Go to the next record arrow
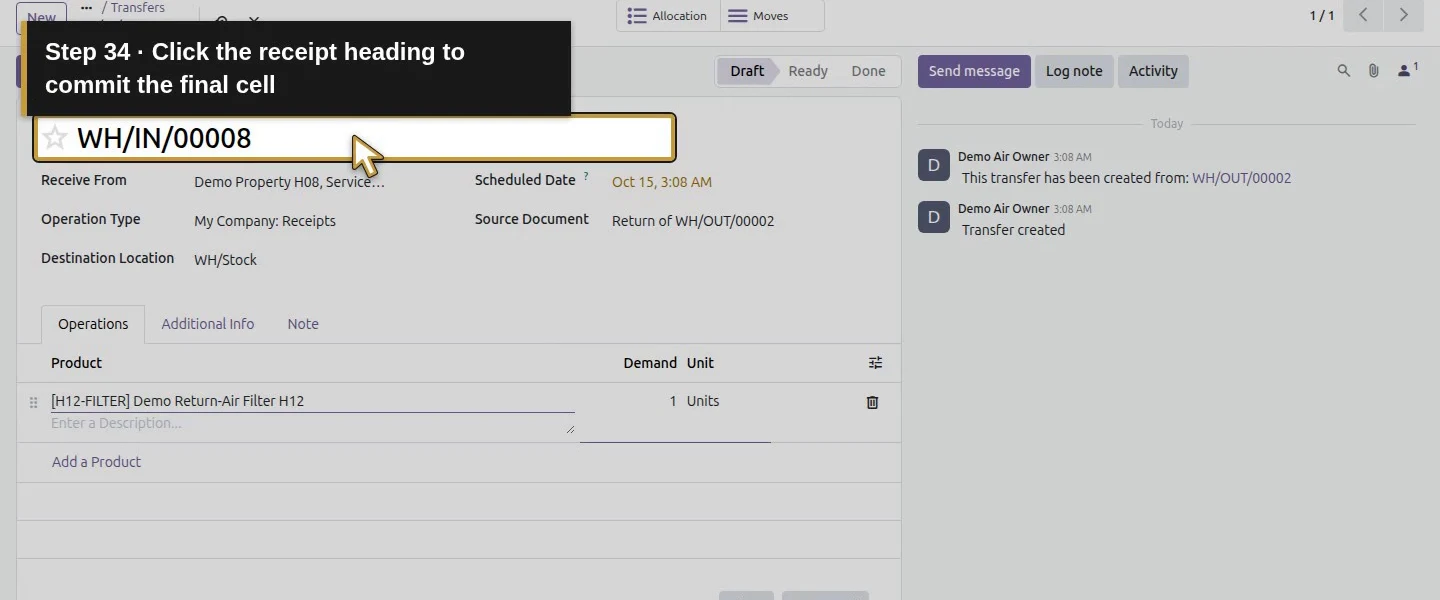 pyautogui.click(x=1403, y=15)
